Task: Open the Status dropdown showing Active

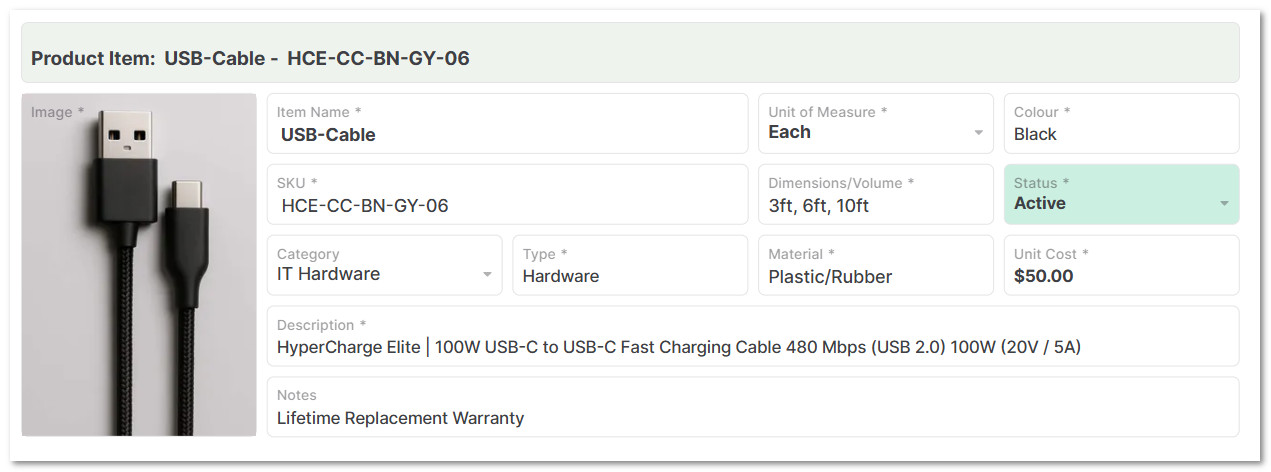Action: coord(1110,203)
